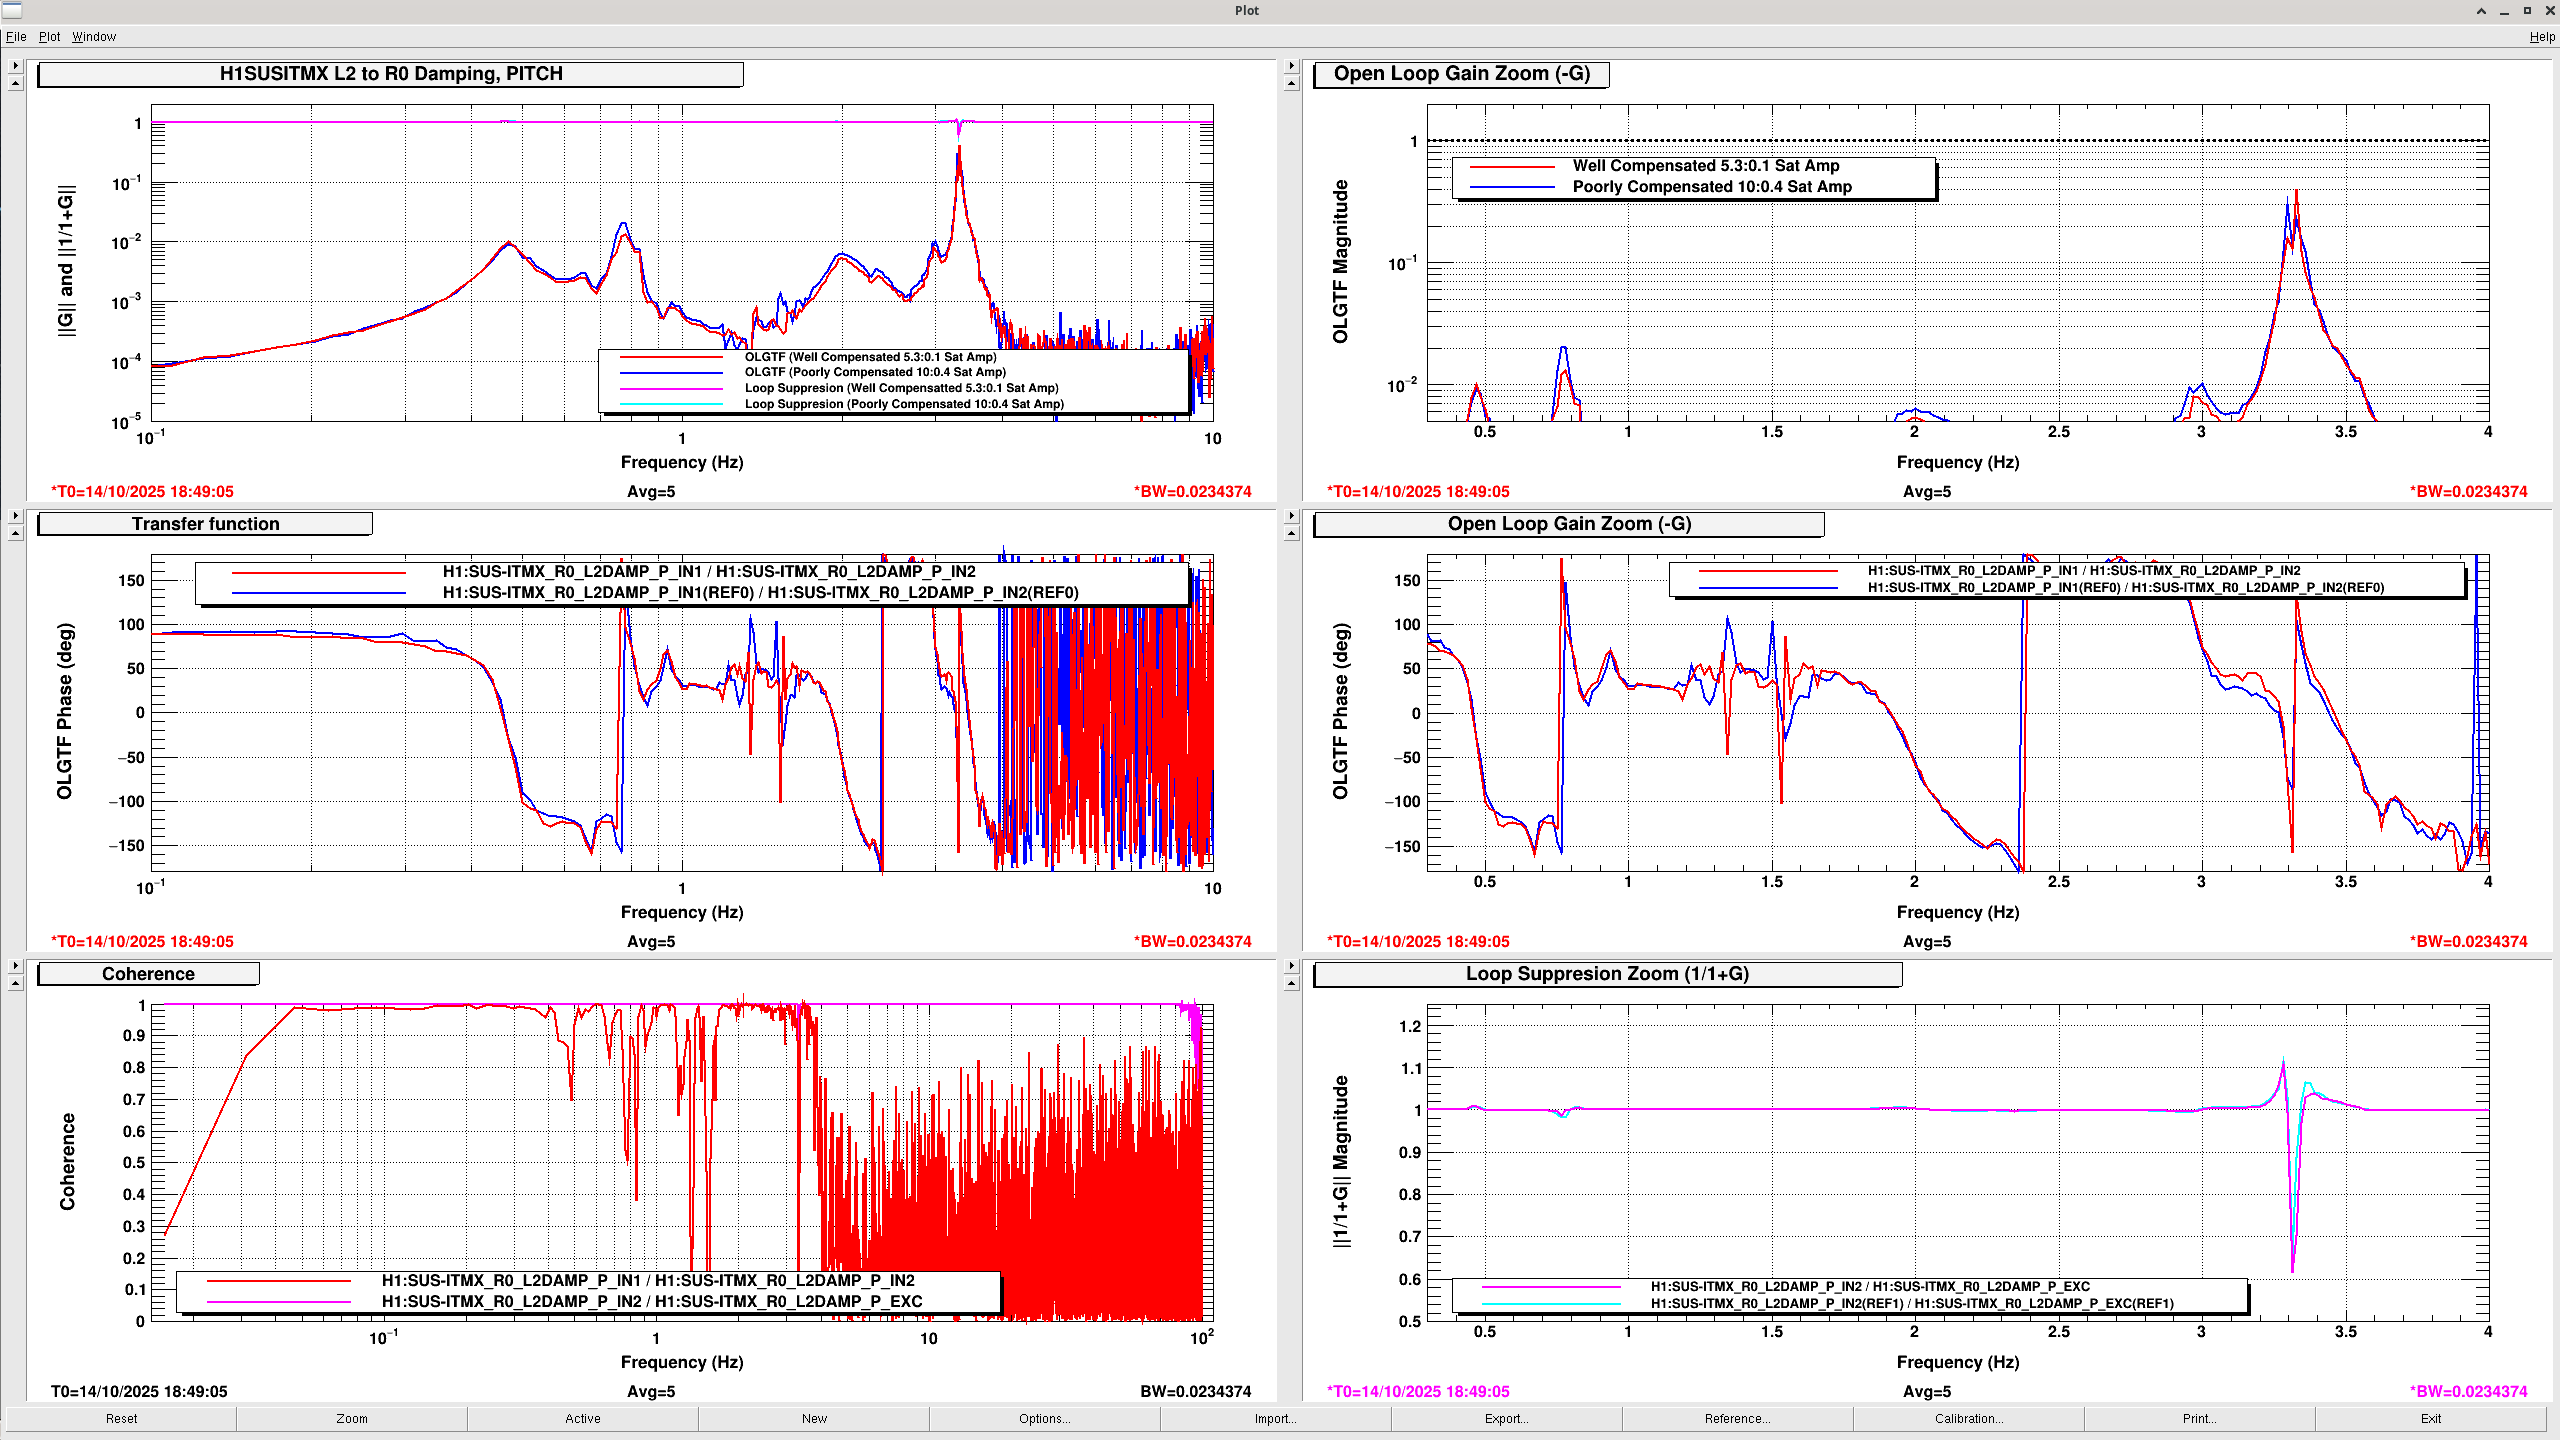Click right-arrow button beside top Open Loop Gain Zoom

coord(1291,66)
